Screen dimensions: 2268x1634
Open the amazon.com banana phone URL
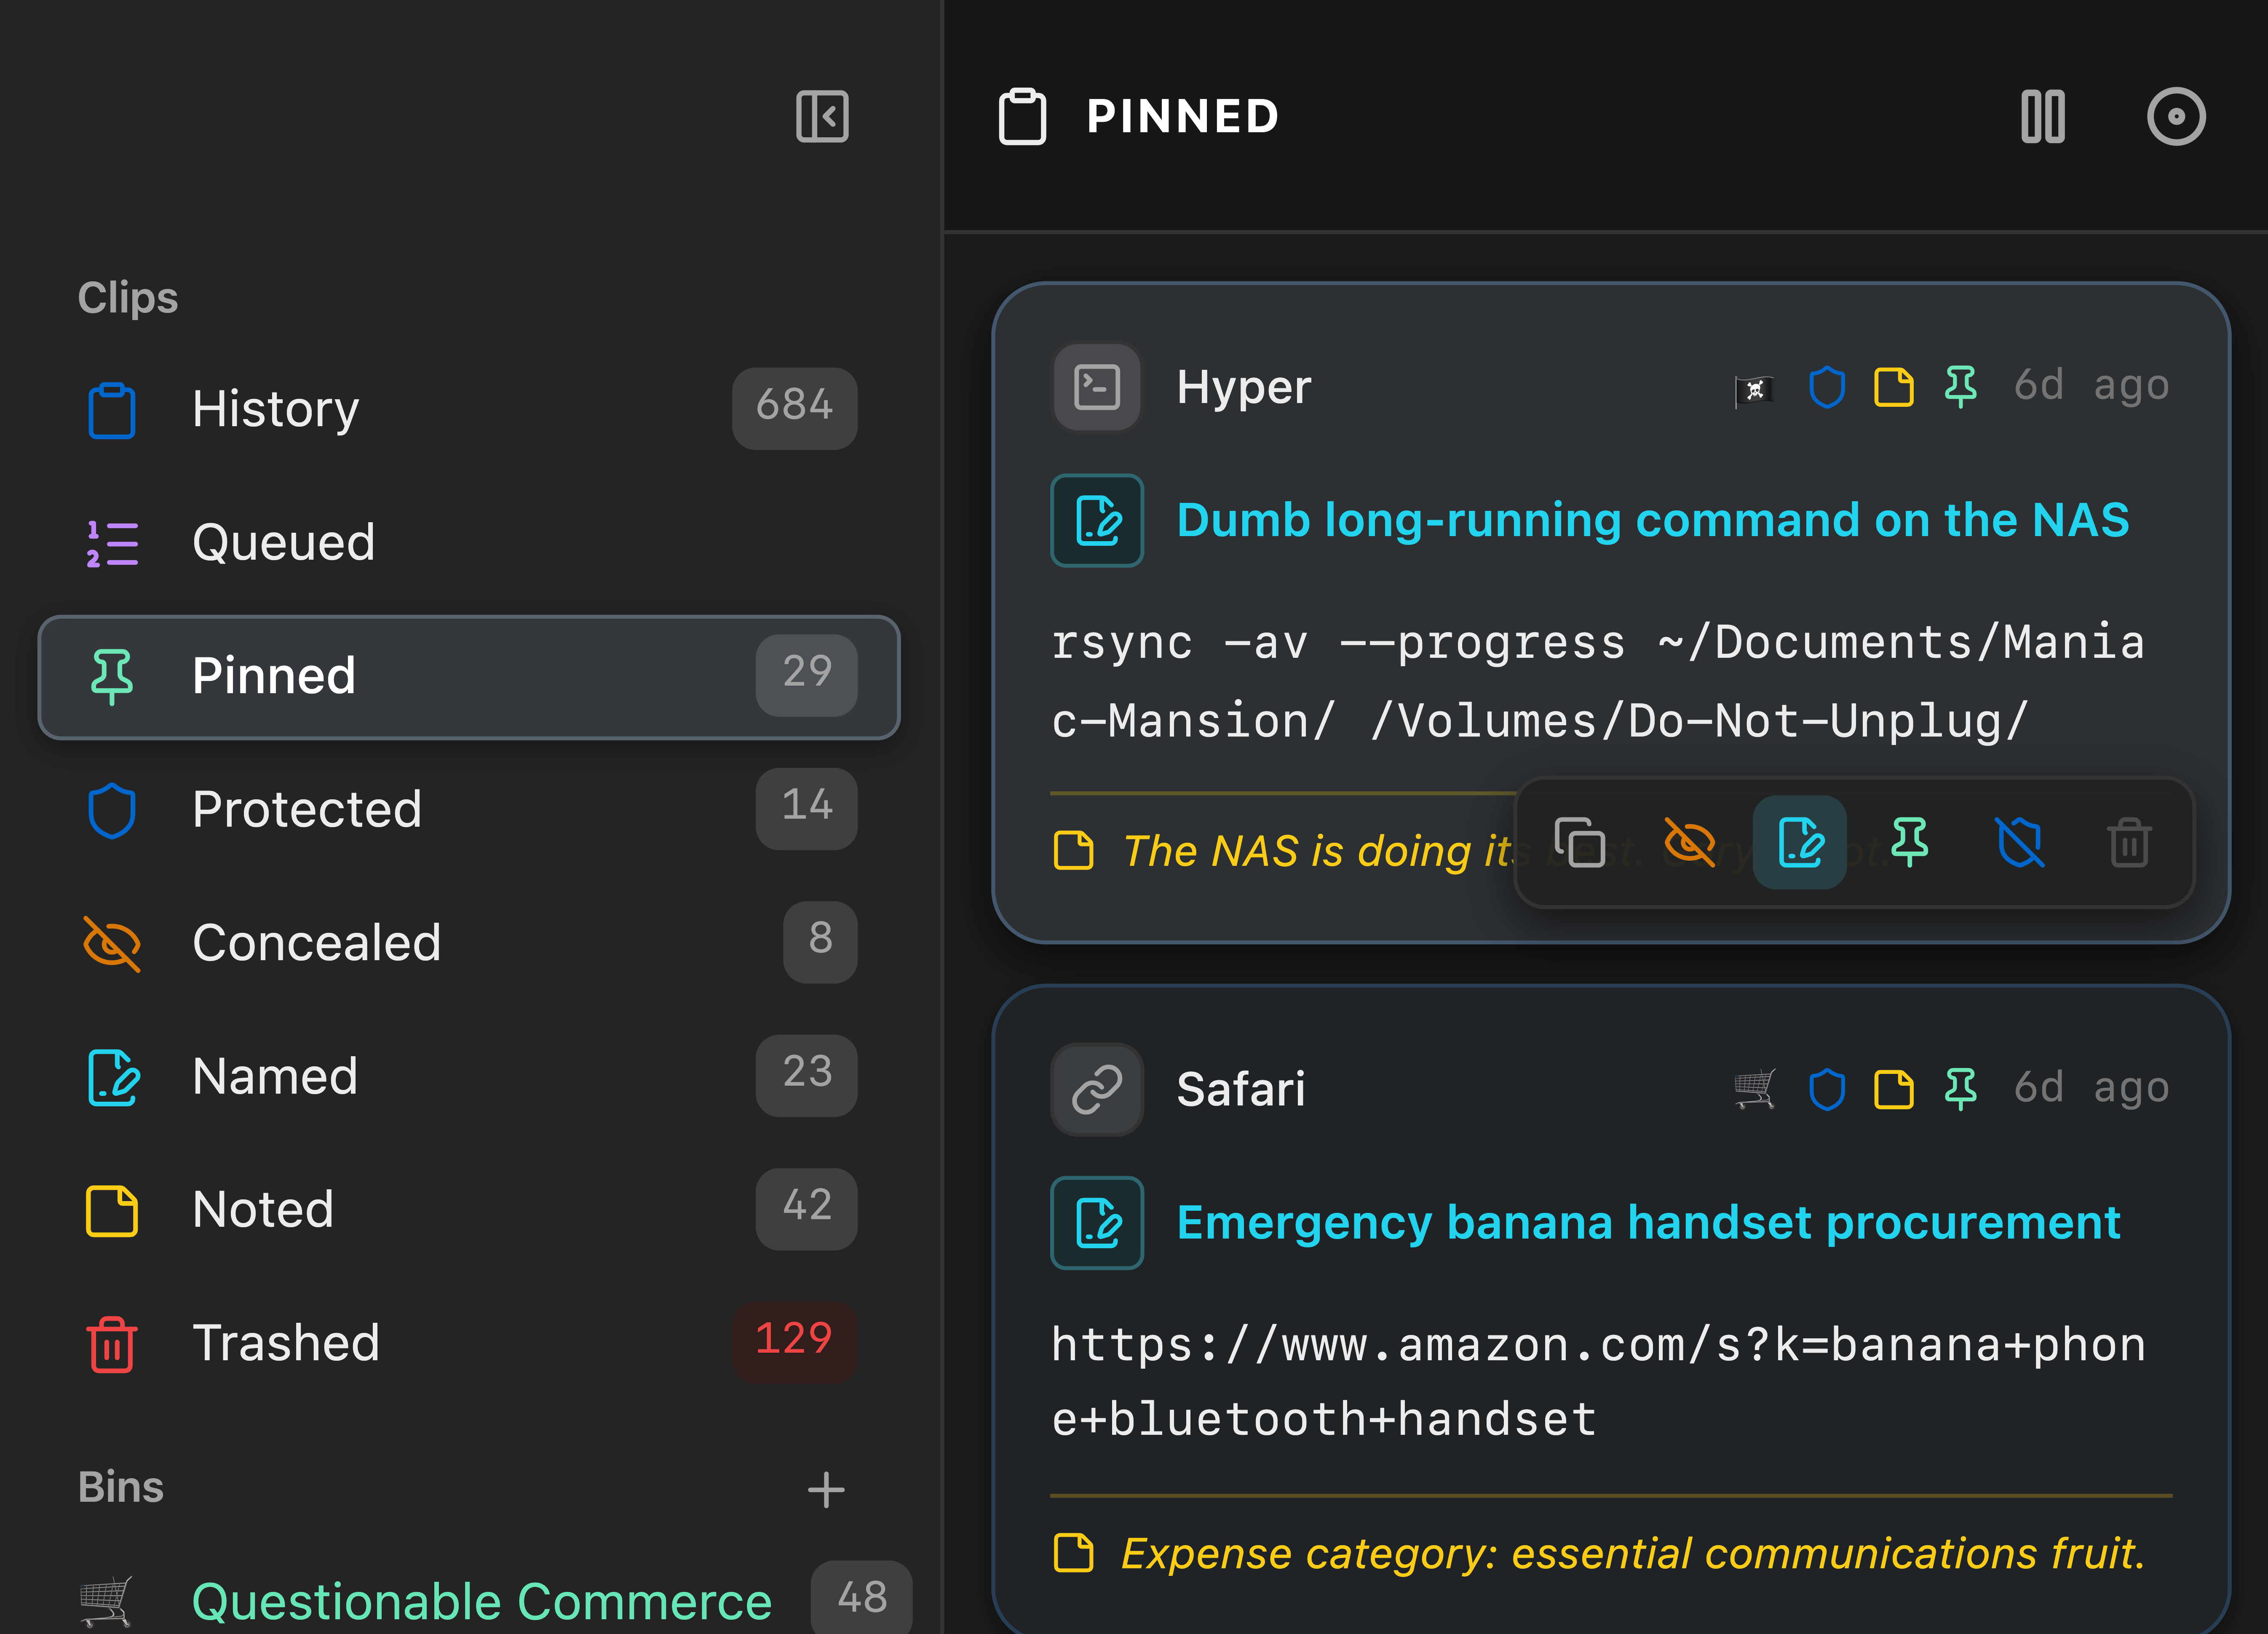point(1597,1382)
